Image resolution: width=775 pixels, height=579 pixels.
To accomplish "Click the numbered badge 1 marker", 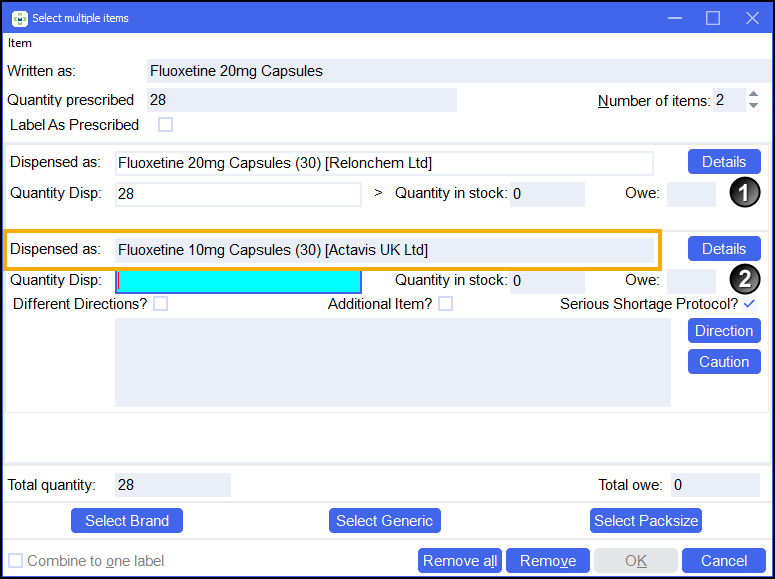I will tap(744, 193).
